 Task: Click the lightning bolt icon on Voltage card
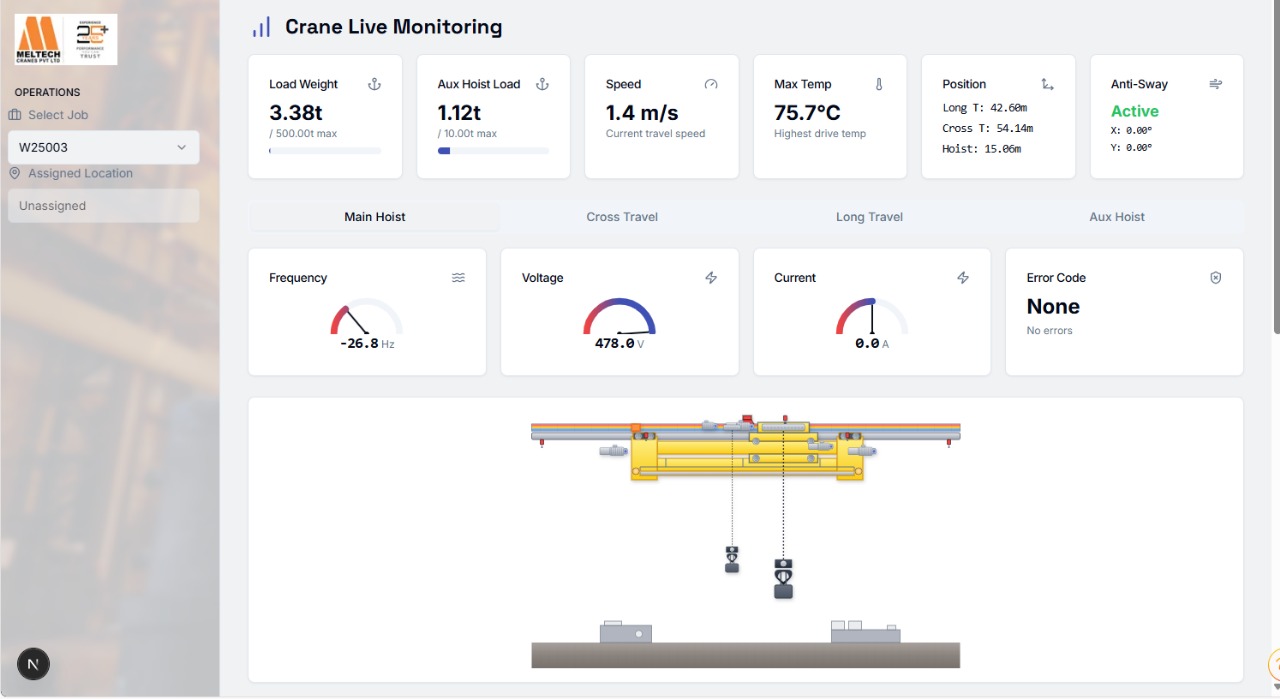[711, 277]
